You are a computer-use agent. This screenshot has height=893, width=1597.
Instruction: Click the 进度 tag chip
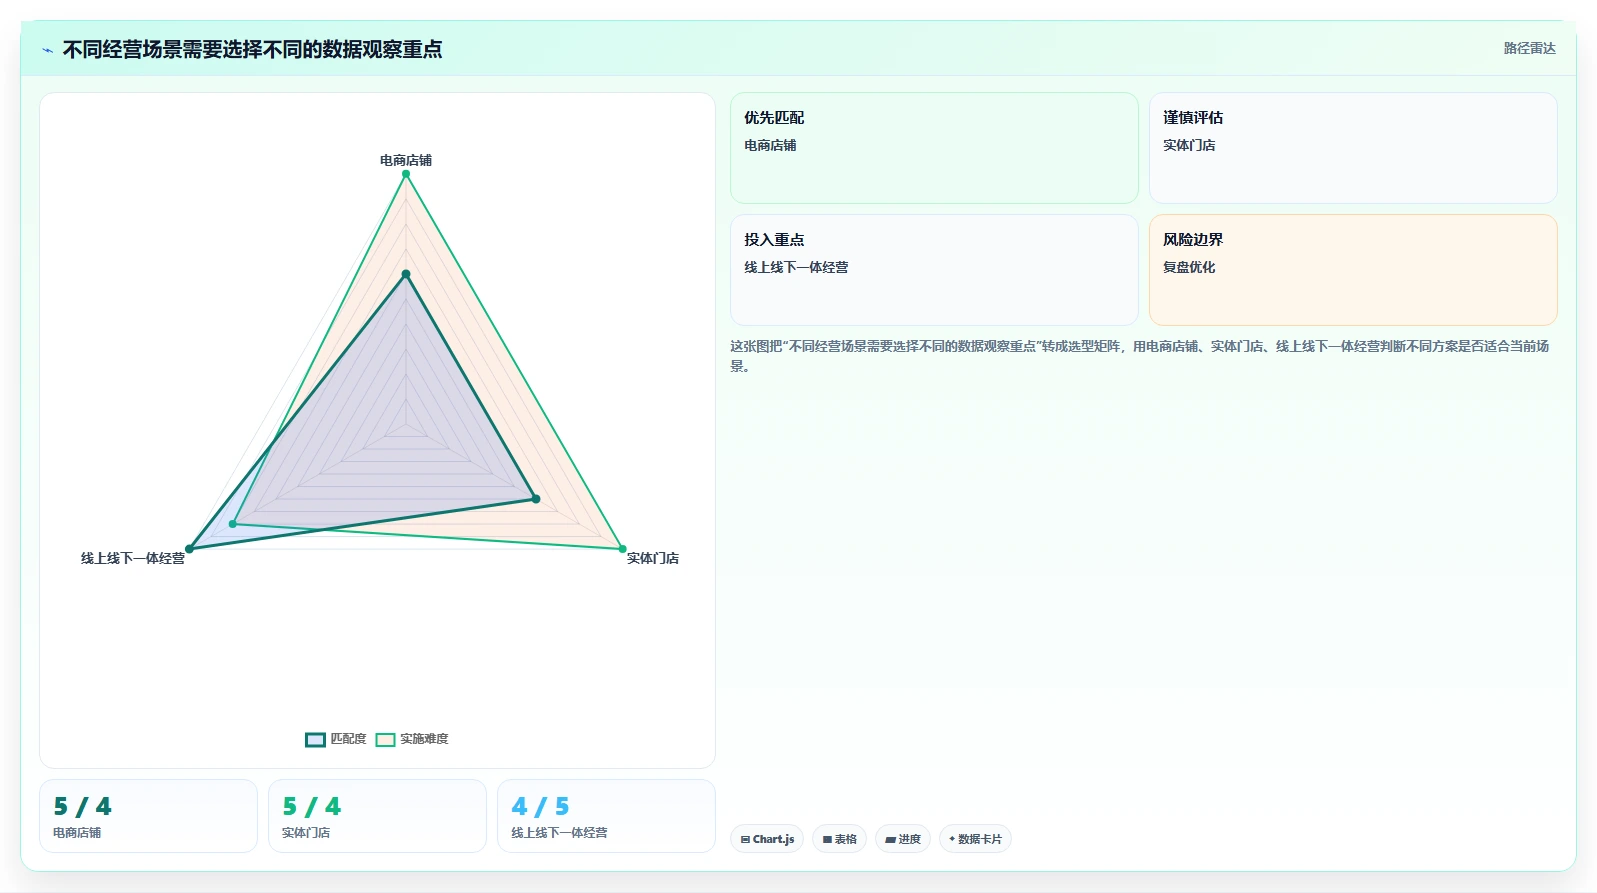click(903, 839)
